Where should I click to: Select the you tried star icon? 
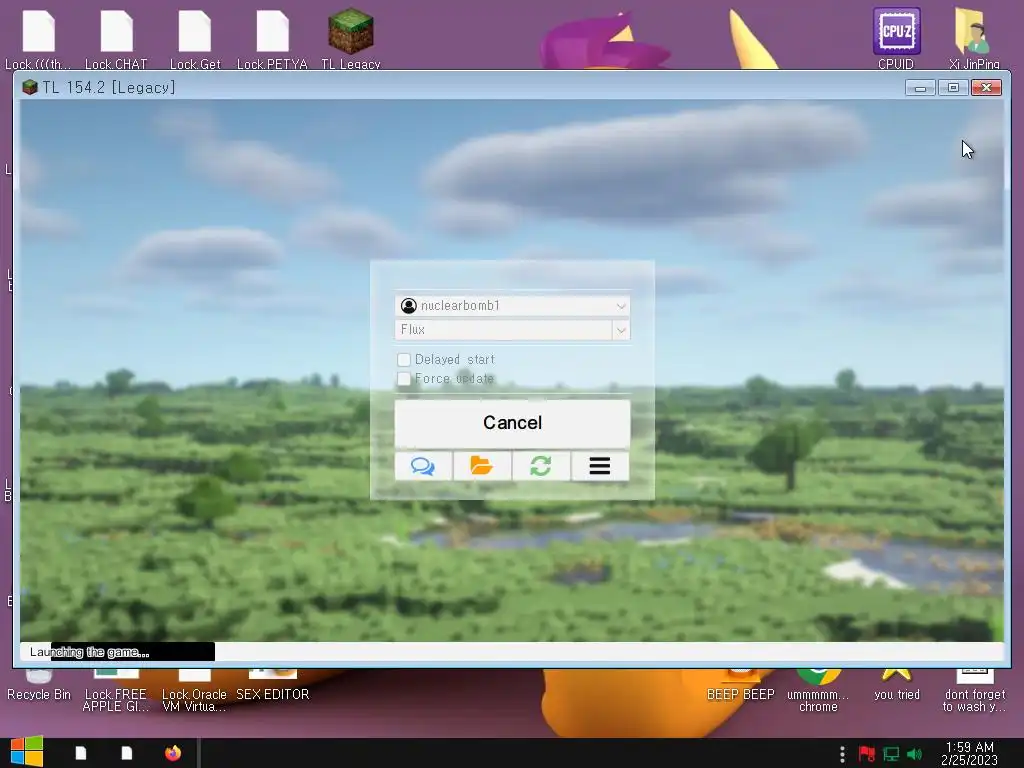897,687
